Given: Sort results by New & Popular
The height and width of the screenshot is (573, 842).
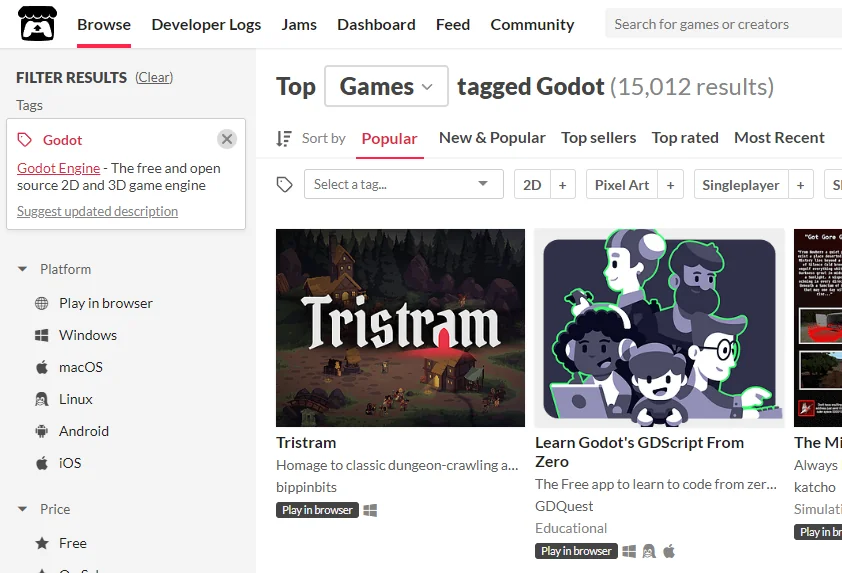Looking at the screenshot, I should click(x=492, y=138).
